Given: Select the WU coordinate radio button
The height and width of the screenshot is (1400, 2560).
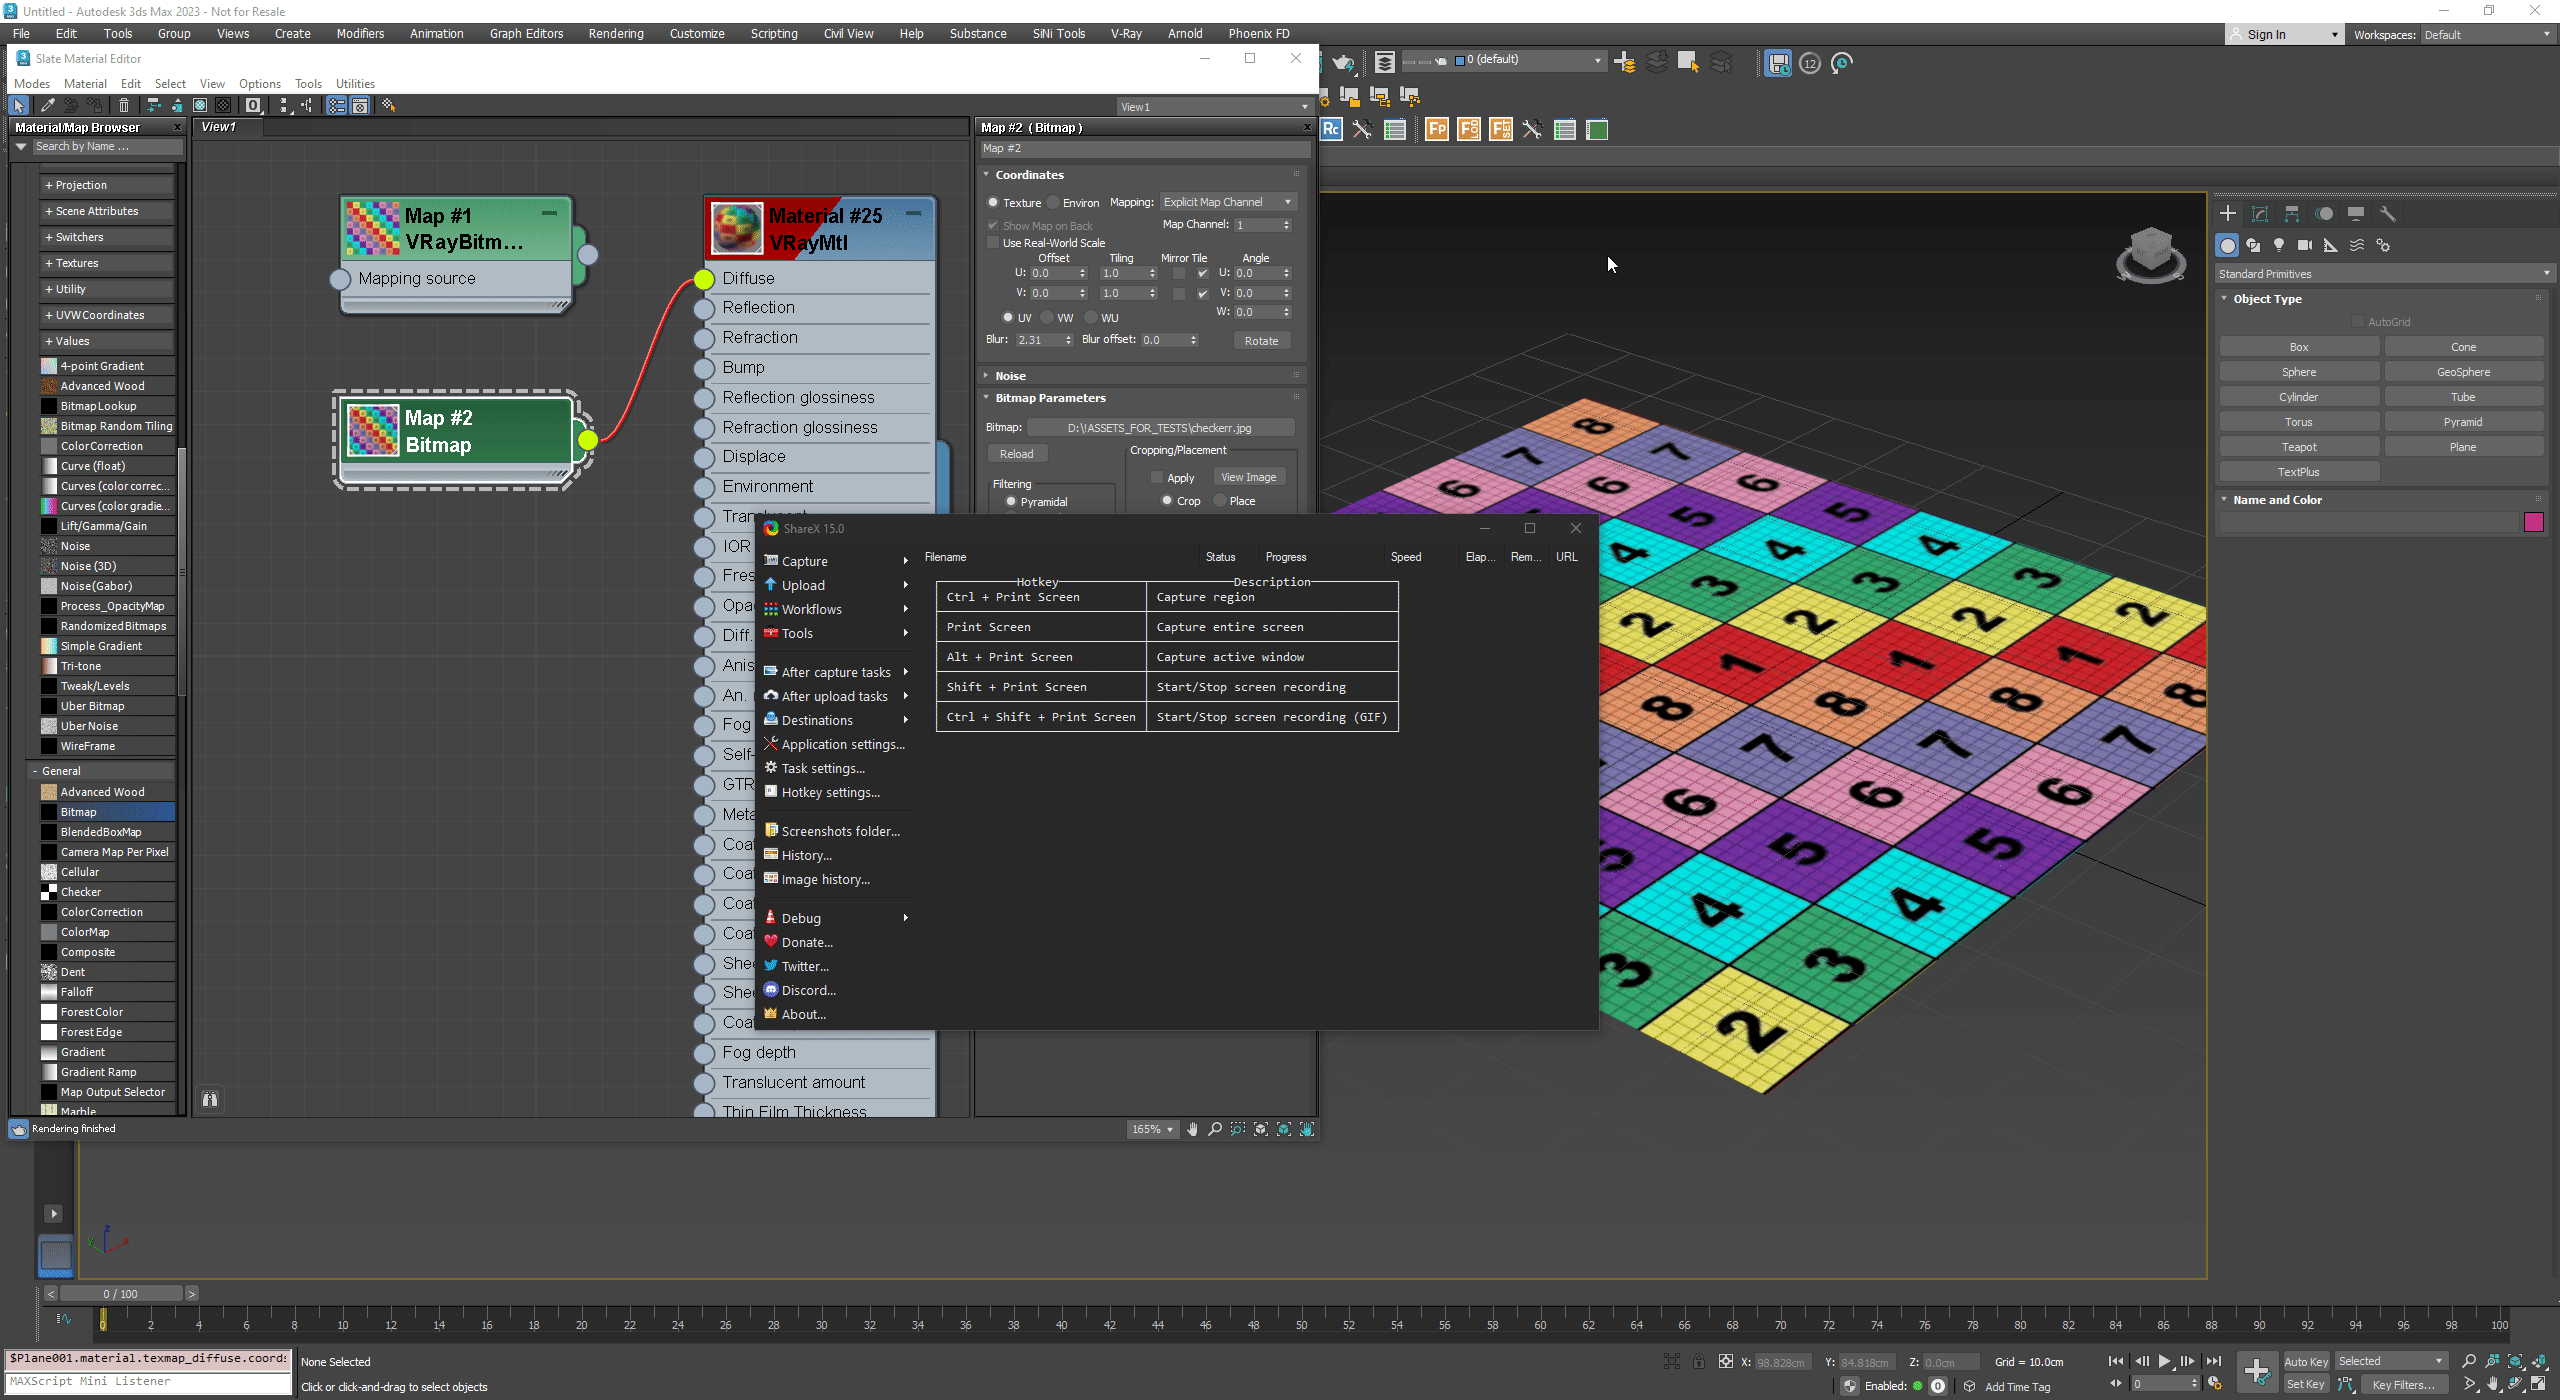Looking at the screenshot, I should pos(1091,318).
